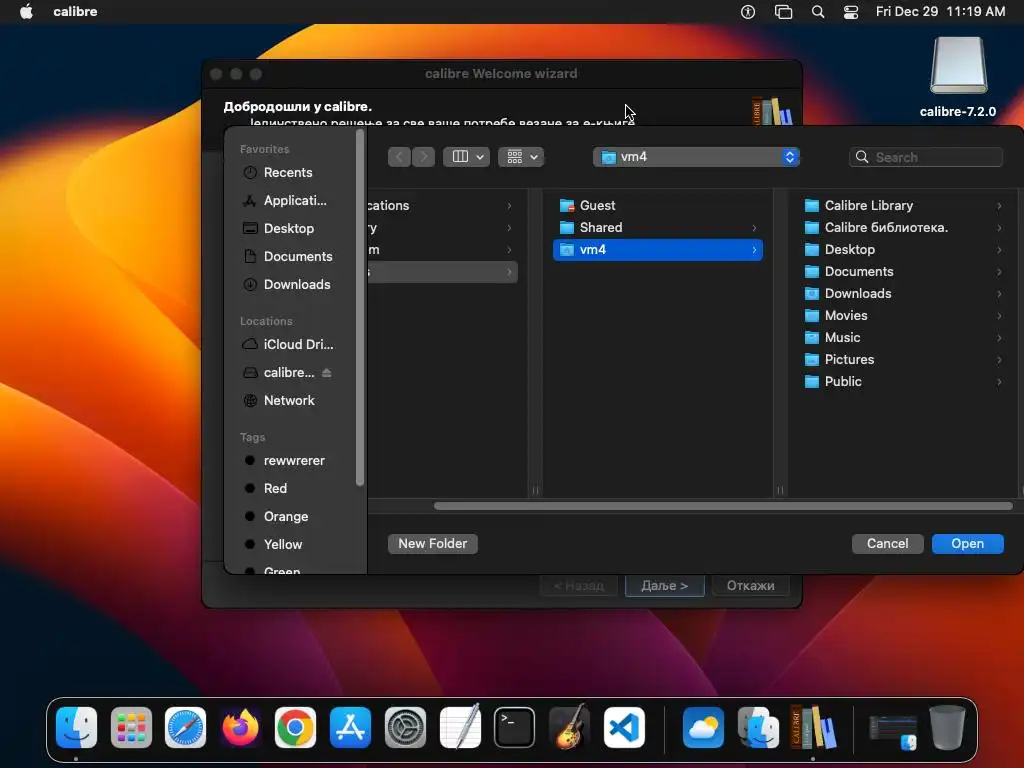
Task: Click the date and time
Action: click(940, 12)
